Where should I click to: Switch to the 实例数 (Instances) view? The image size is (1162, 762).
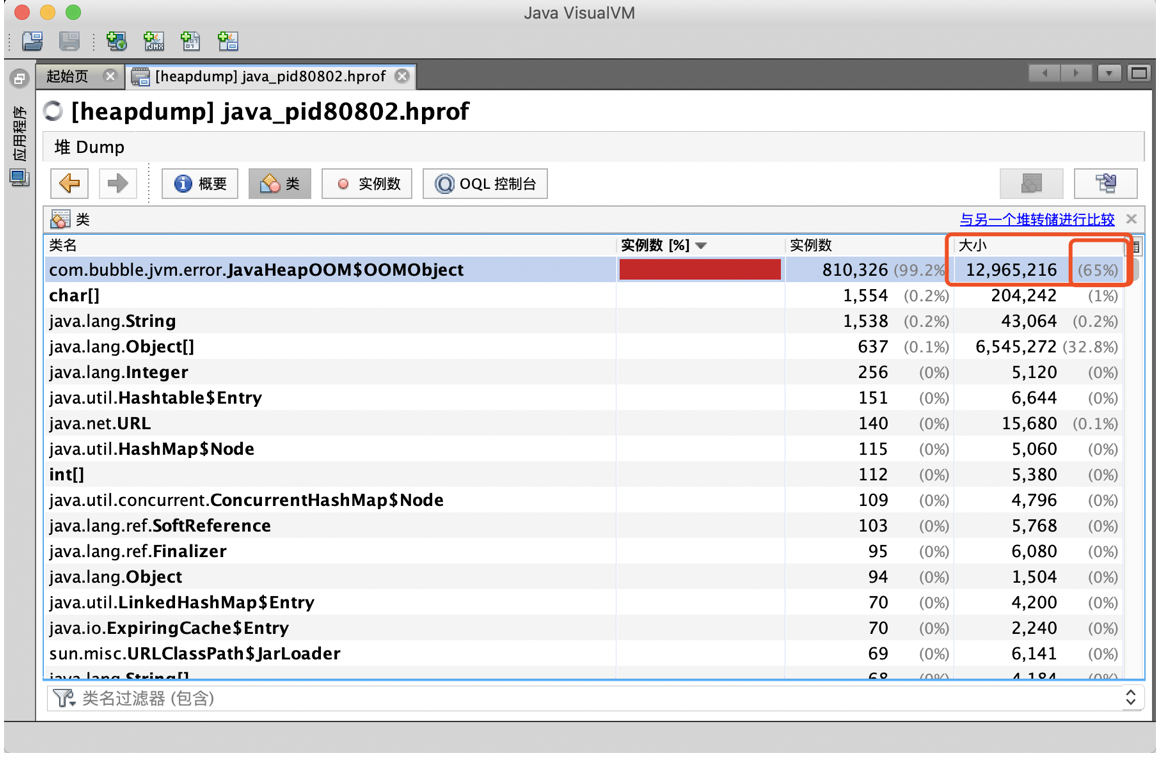coord(367,184)
